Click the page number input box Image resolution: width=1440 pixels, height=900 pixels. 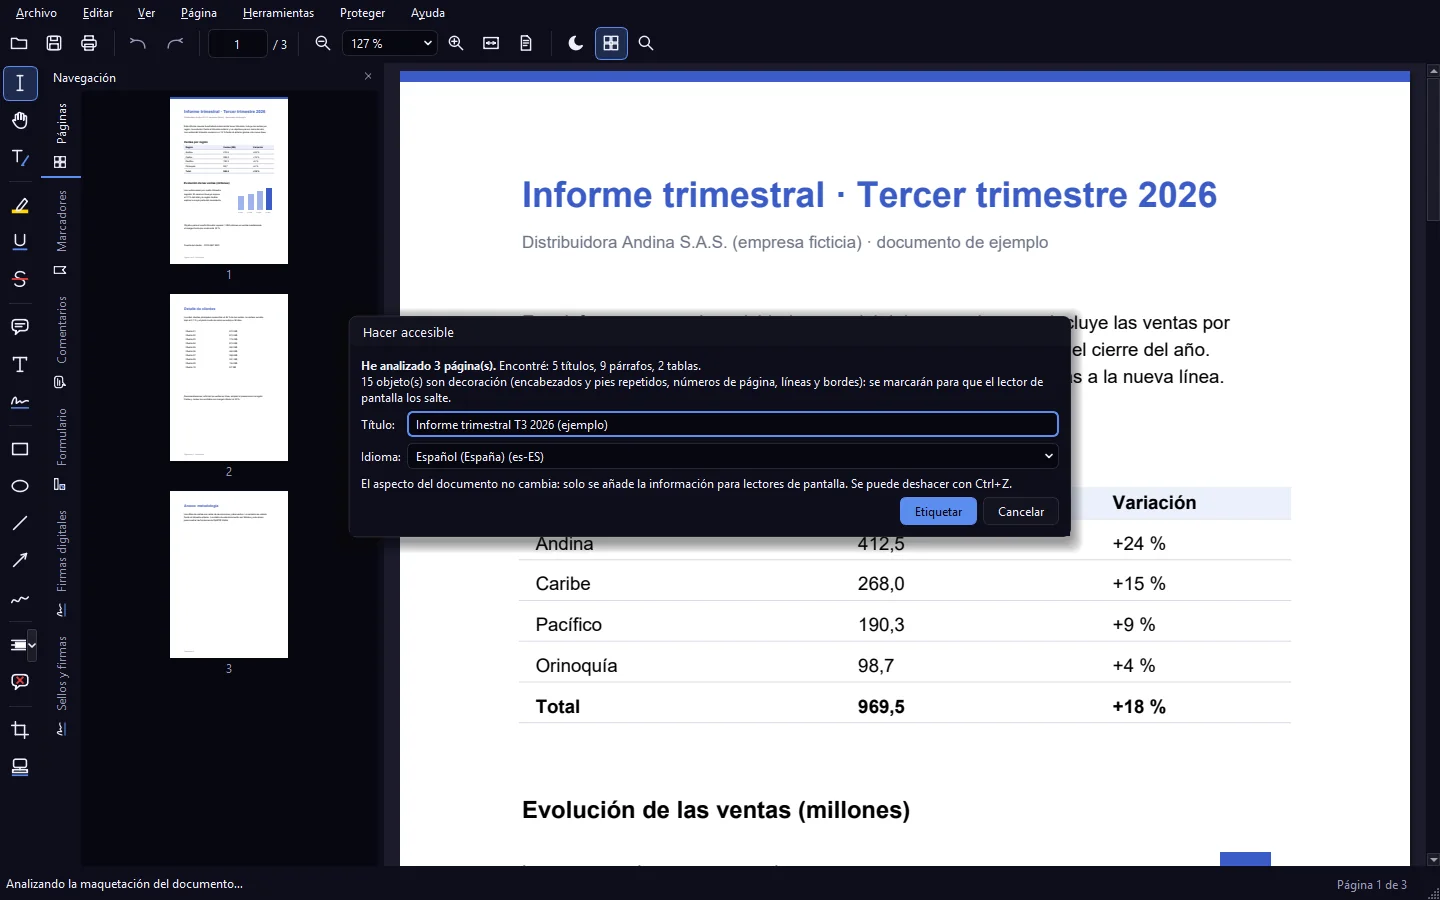tap(237, 44)
